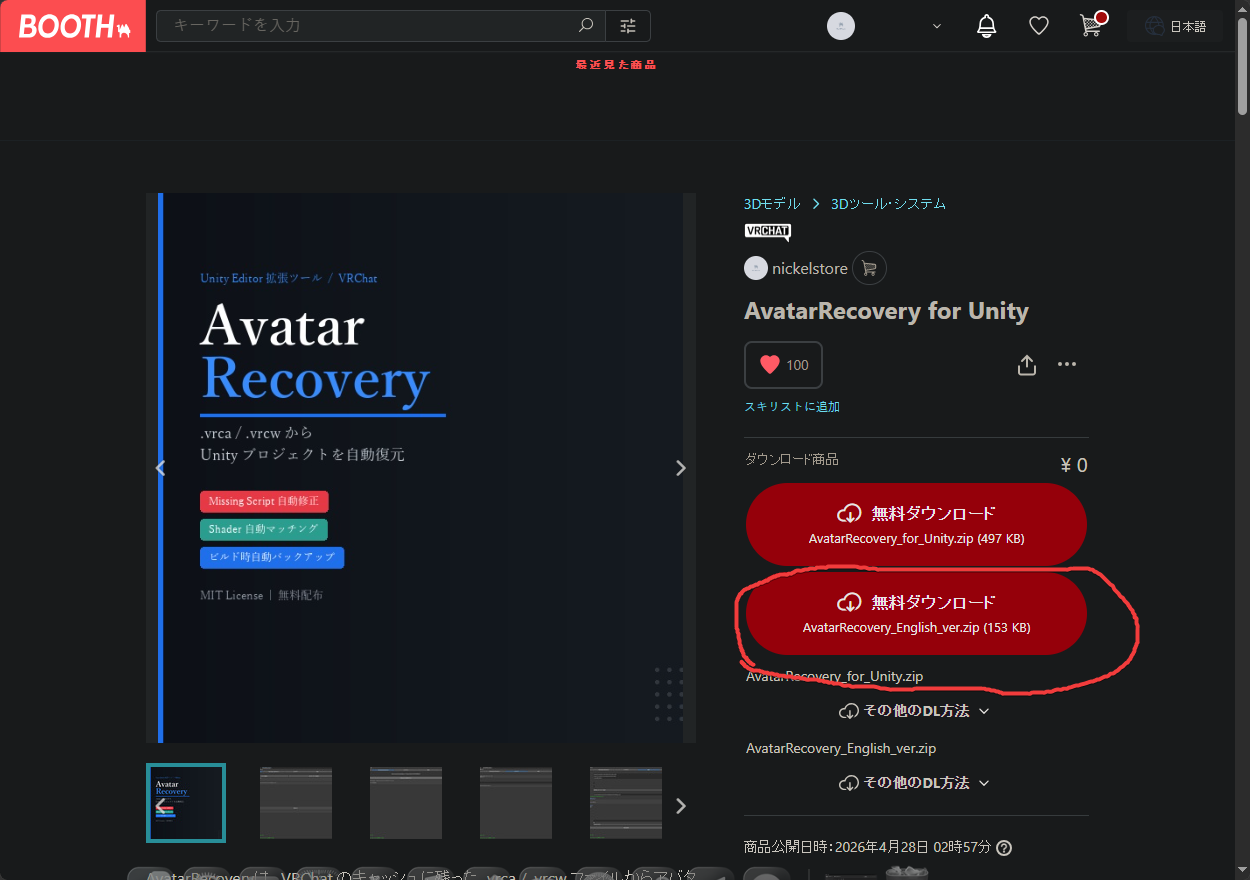Run search with the magnifier icon
This screenshot has height=880, width=1250.
click(x=586, y=25)
